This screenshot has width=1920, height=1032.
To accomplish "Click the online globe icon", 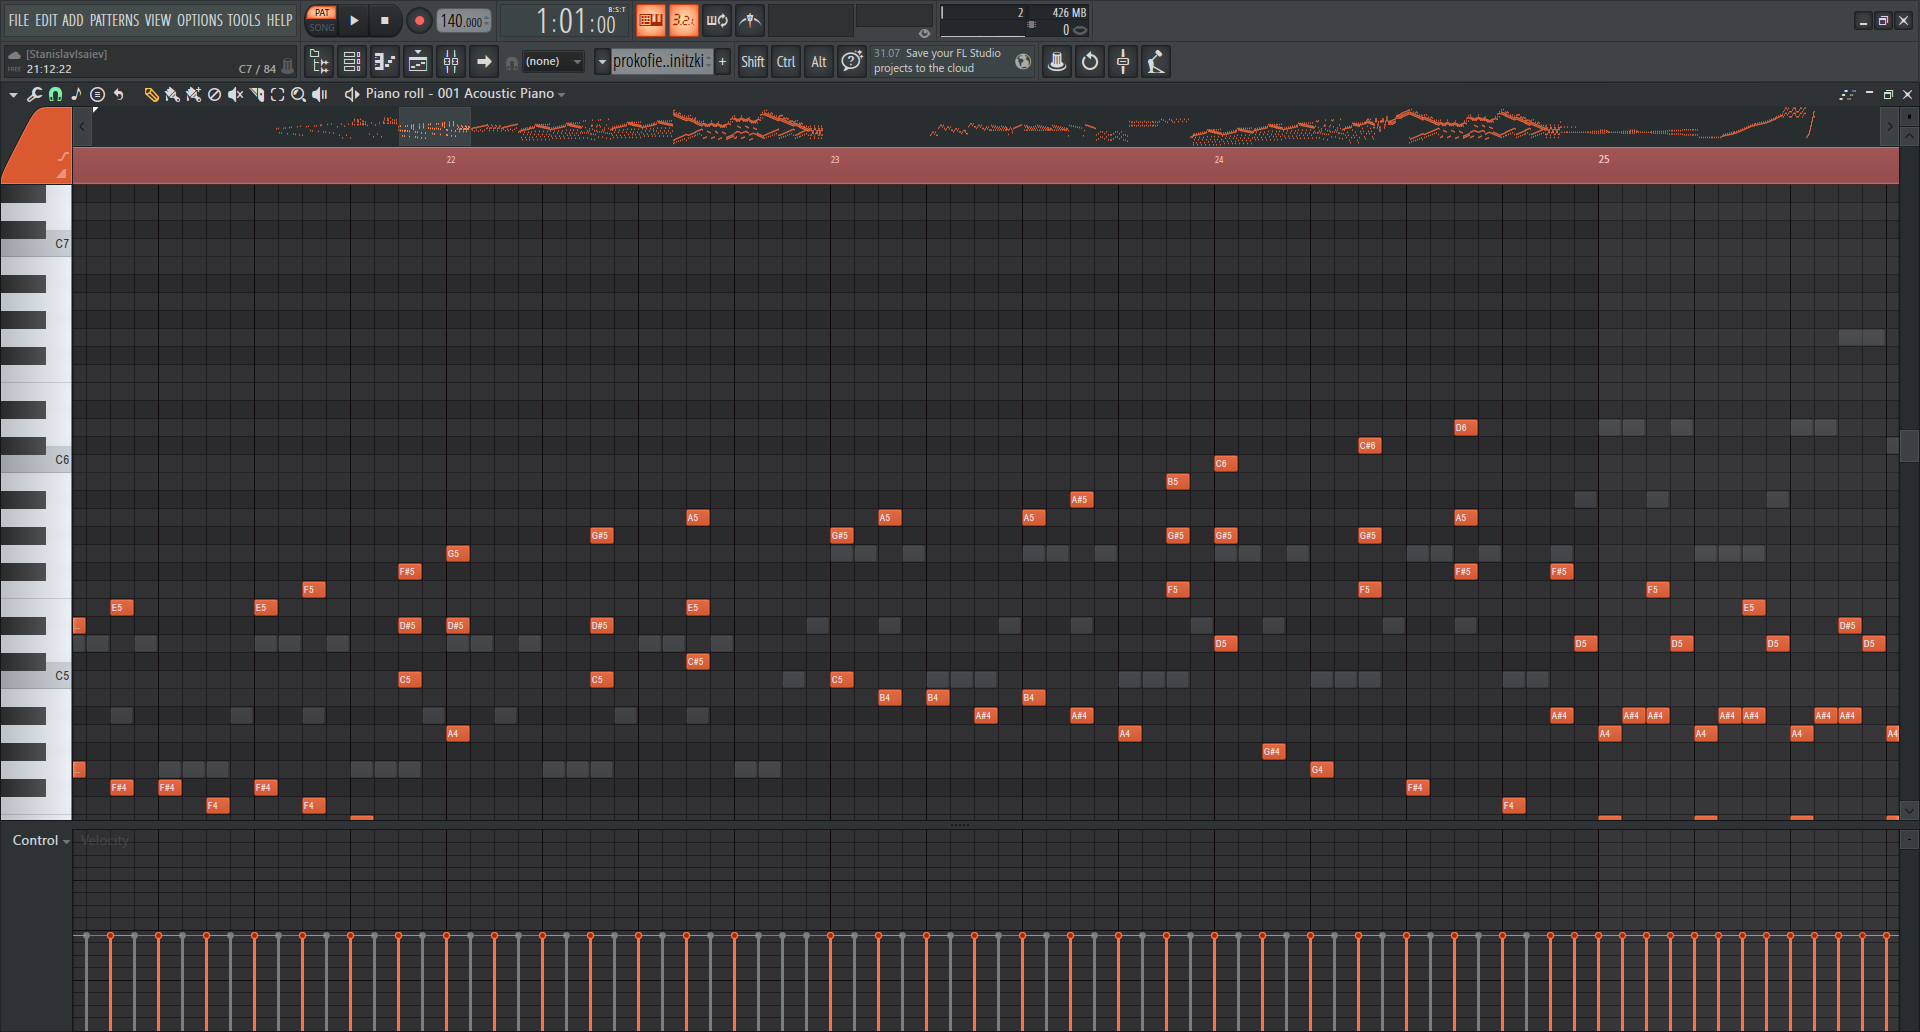I will tap(1022, 62).
